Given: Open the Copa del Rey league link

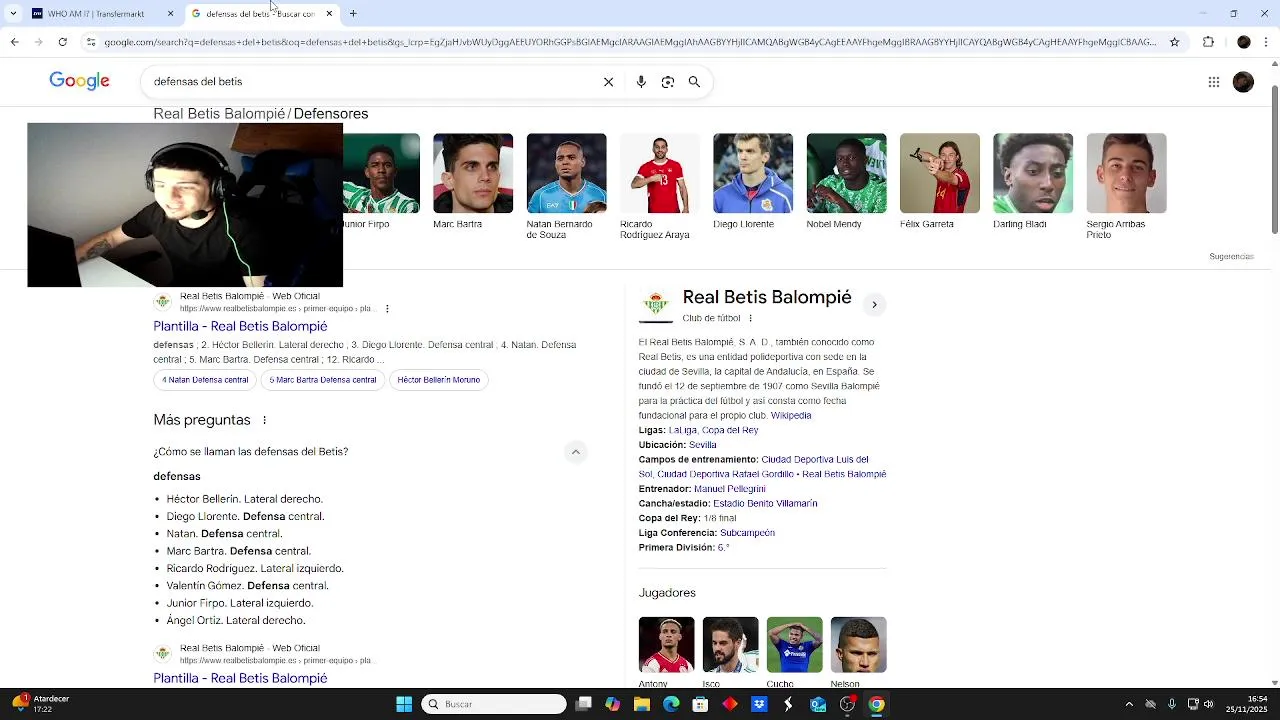Looking at the screenshot, I should tap(730, 430).
